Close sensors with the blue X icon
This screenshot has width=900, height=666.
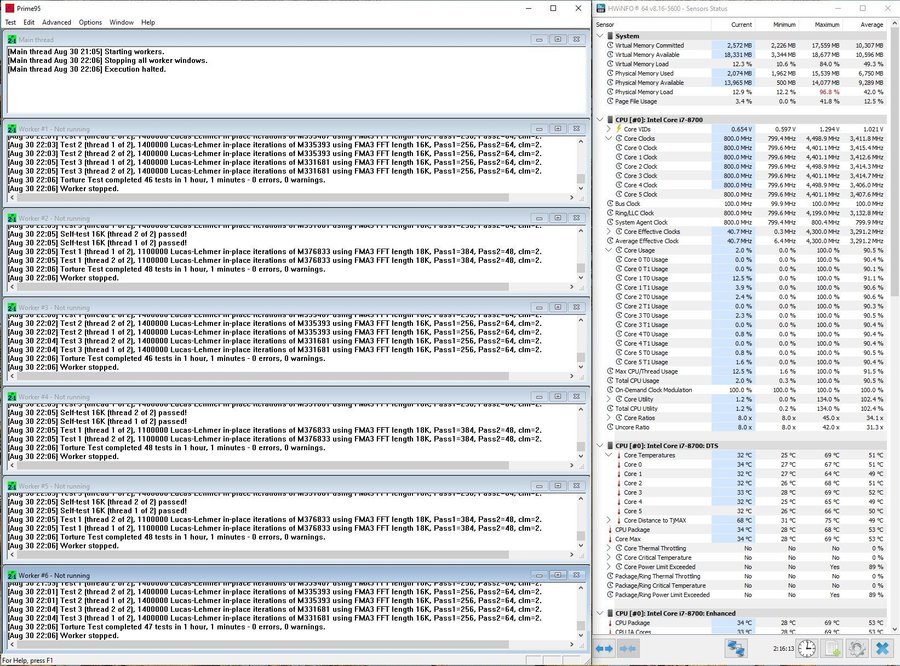coord(883,648)
